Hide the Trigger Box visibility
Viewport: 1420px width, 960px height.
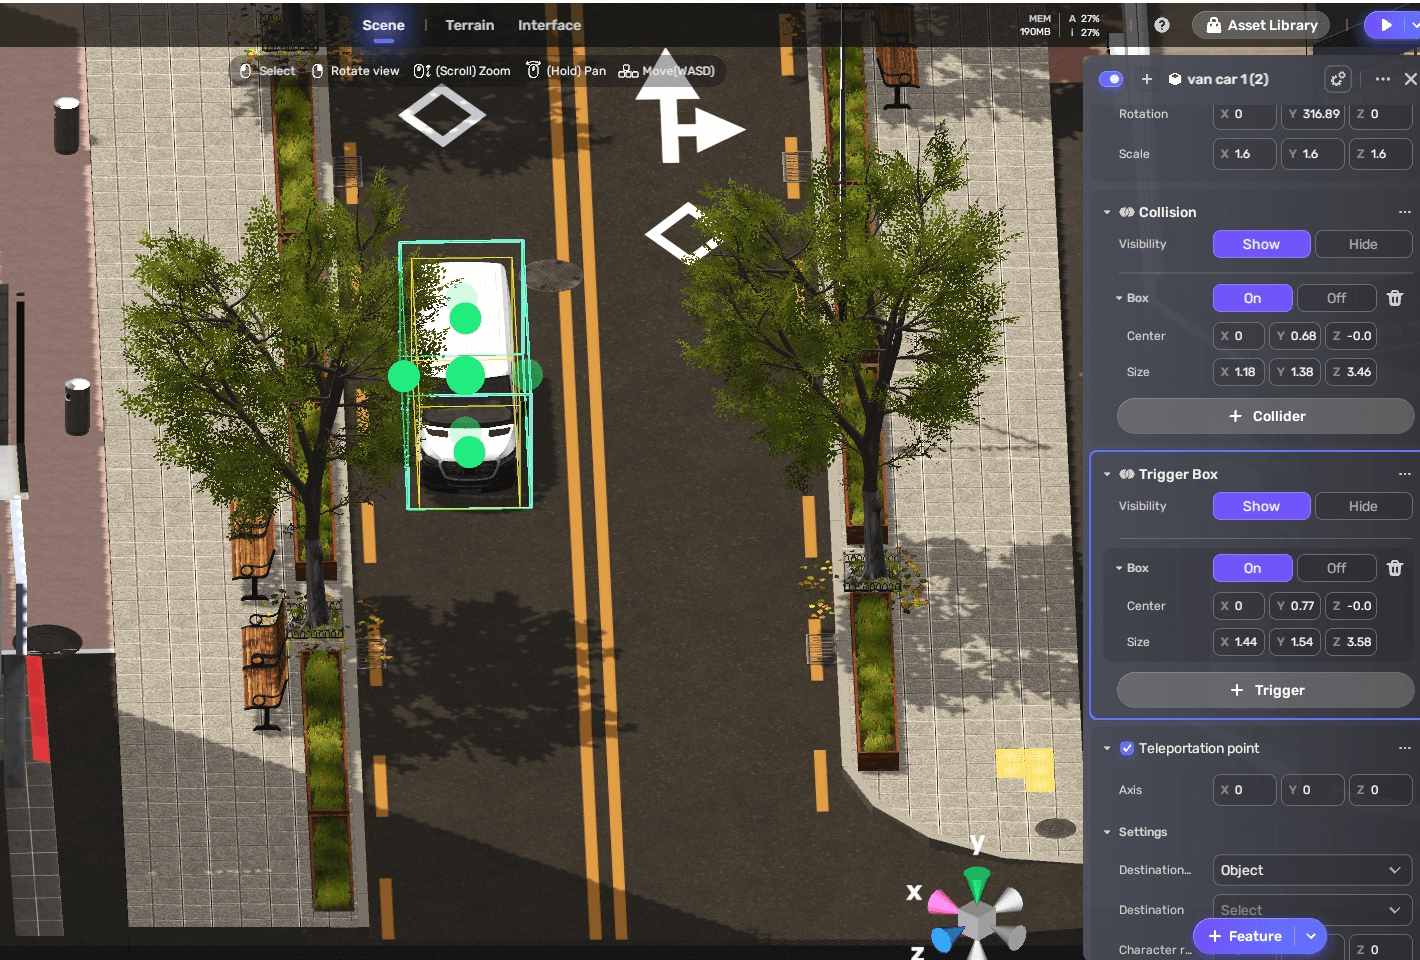coord(1362,506)
